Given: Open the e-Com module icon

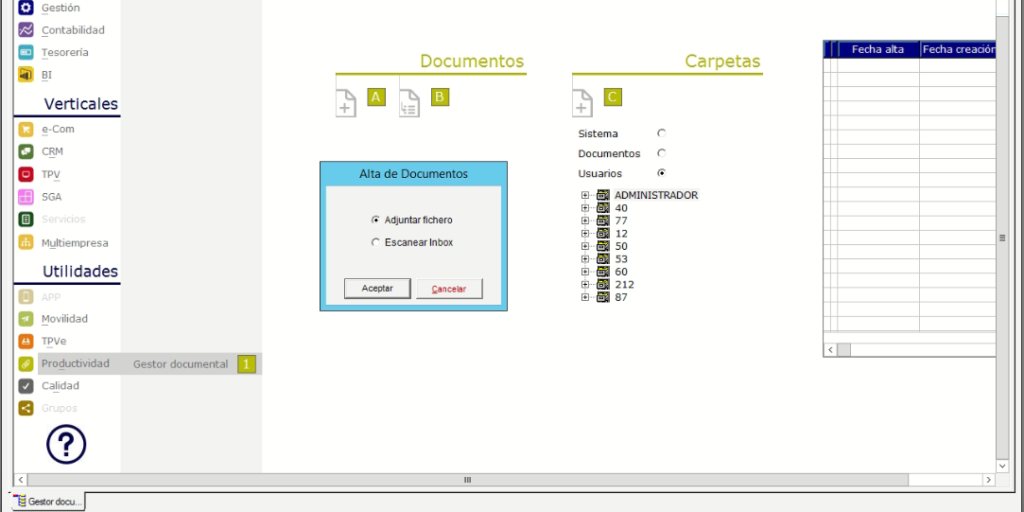Looking at the screenshot, I should point(26,129).
